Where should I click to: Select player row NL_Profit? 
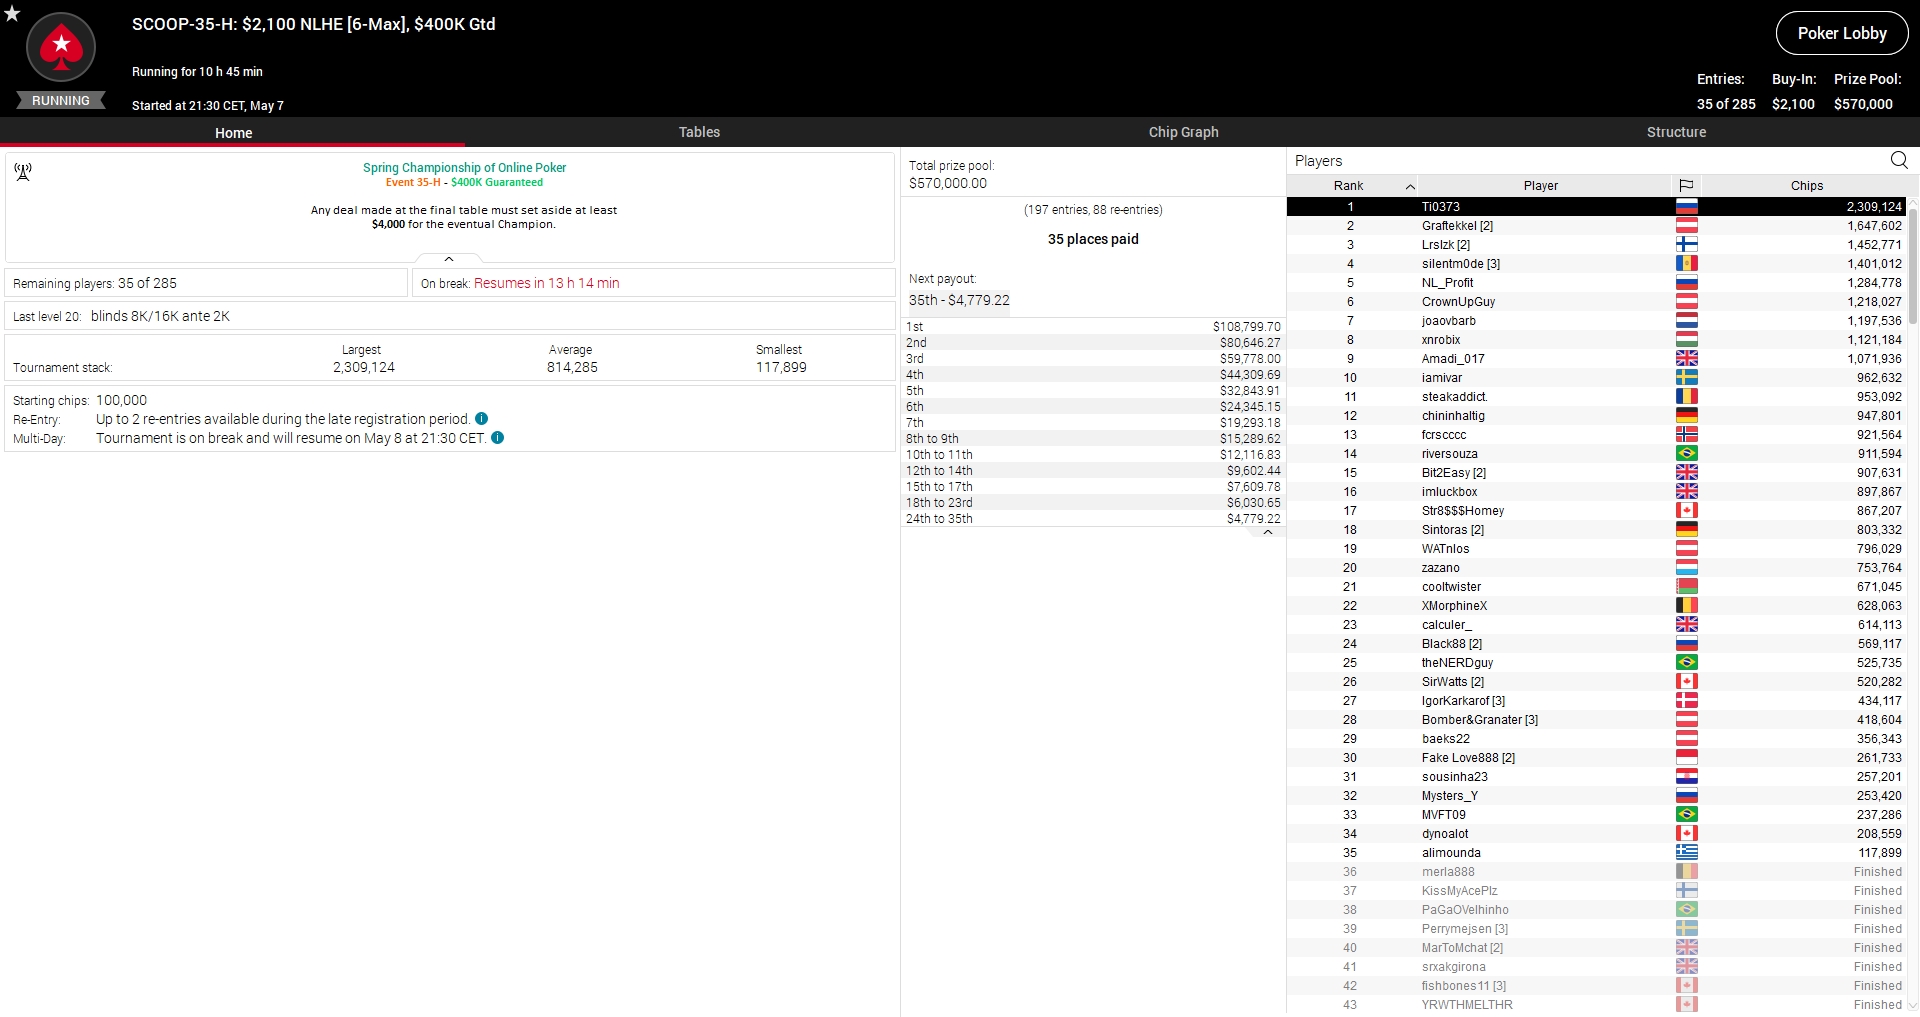[x=1597, y=283]
